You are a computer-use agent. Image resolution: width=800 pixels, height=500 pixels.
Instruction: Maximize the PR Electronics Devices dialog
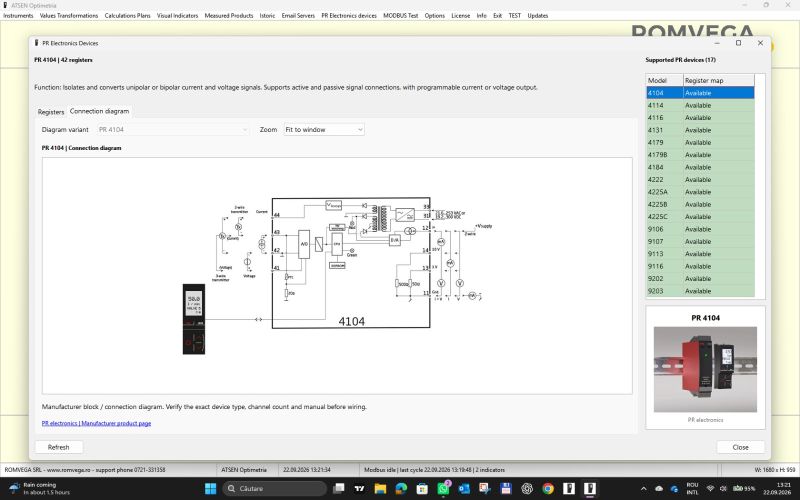point(738,43)
